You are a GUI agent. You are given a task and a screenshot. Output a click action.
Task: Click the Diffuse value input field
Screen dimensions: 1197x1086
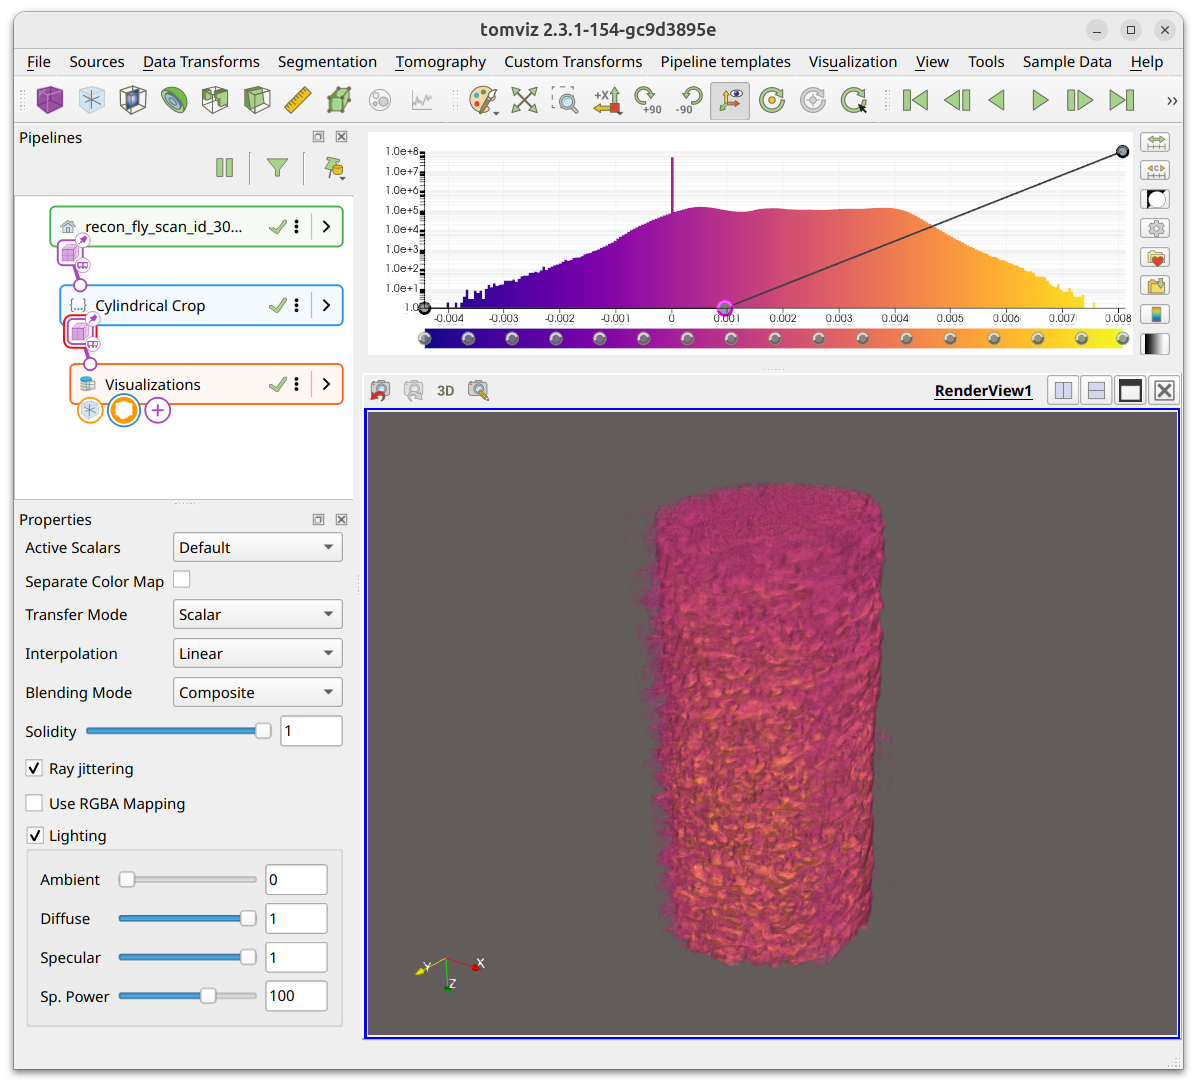click(x=296, y=918)
